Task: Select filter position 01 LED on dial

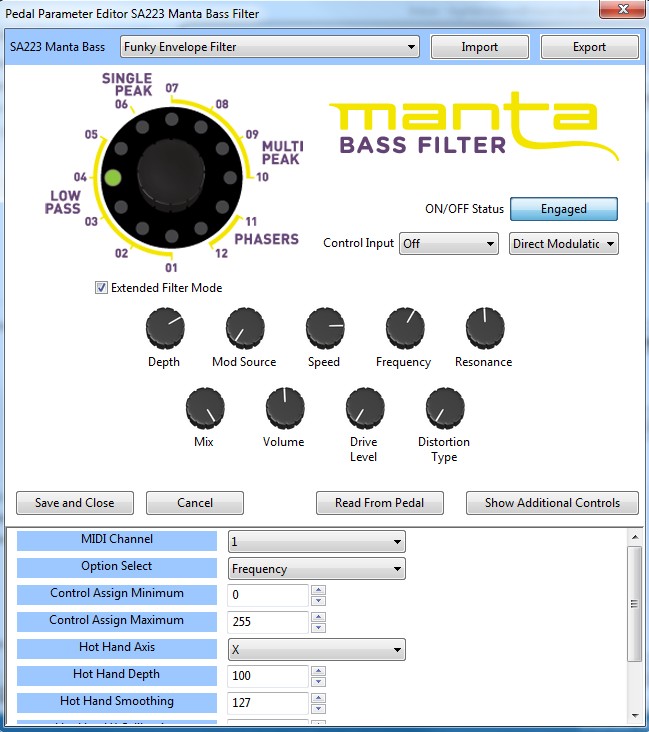Action: [x=171, y=236]
